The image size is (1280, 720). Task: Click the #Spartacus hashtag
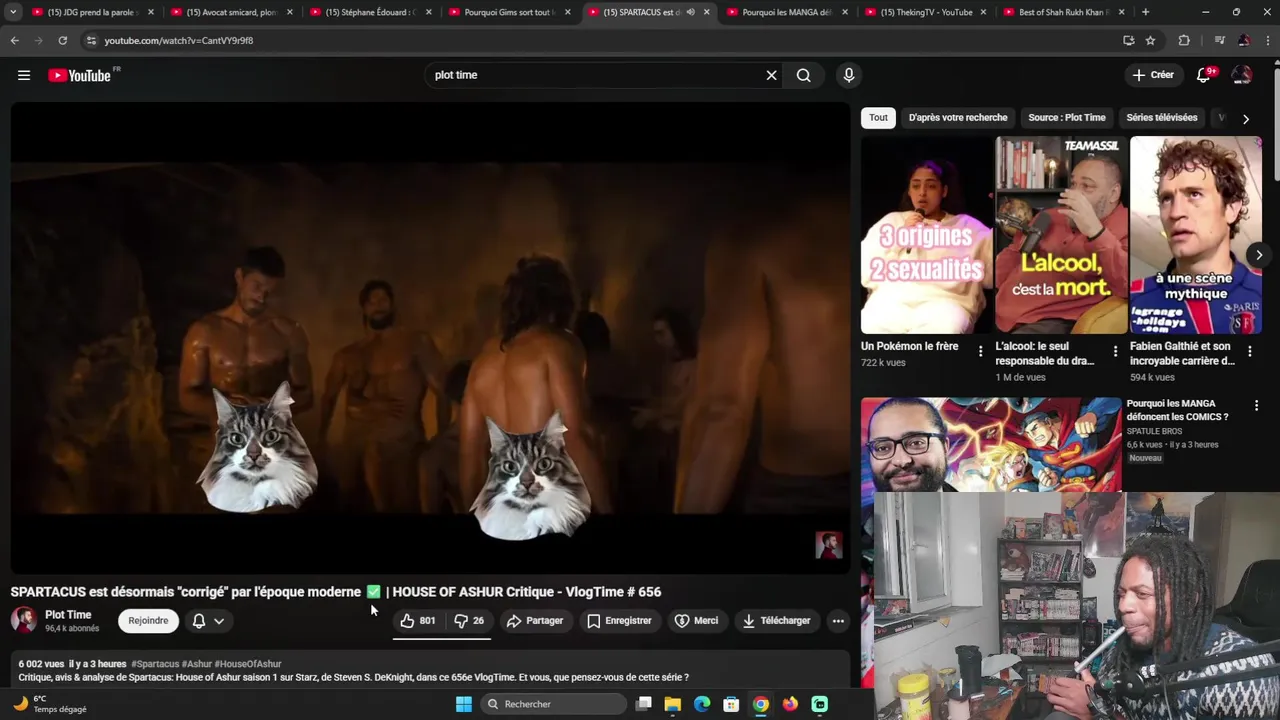[155, 664]
